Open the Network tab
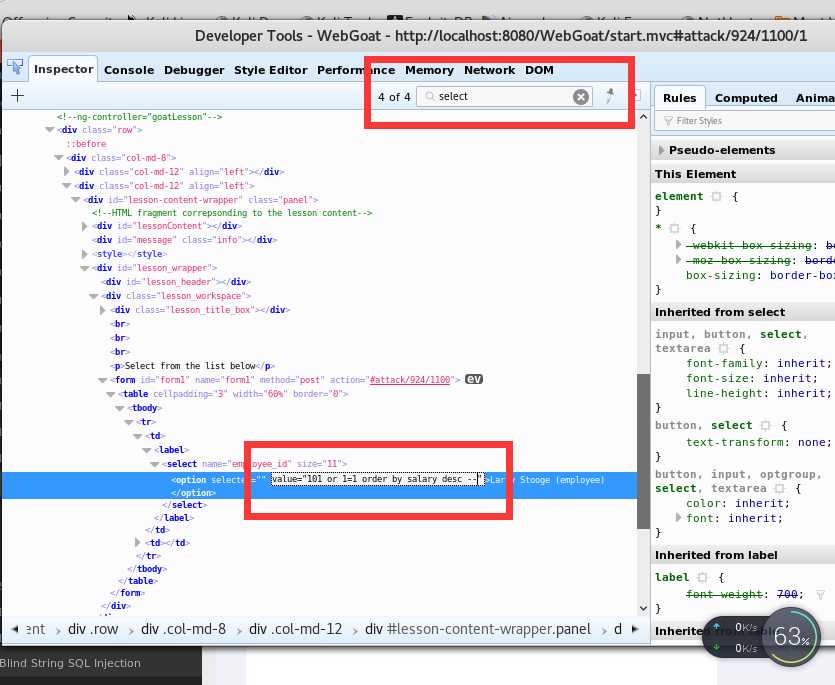 [489, 70]
